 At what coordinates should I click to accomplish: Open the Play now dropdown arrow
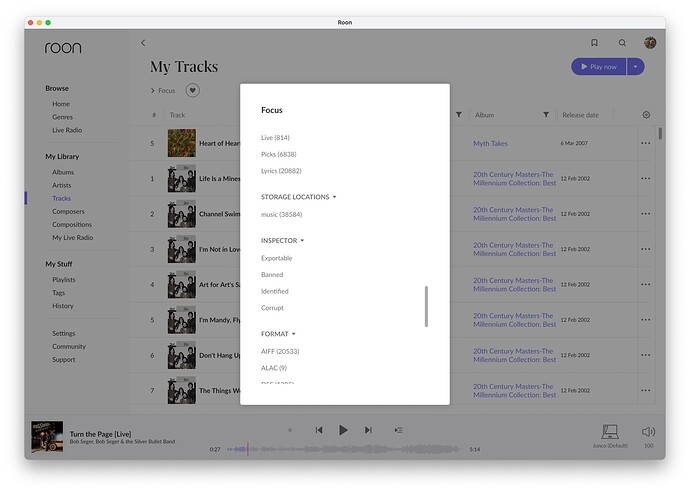tap(635, 66)
